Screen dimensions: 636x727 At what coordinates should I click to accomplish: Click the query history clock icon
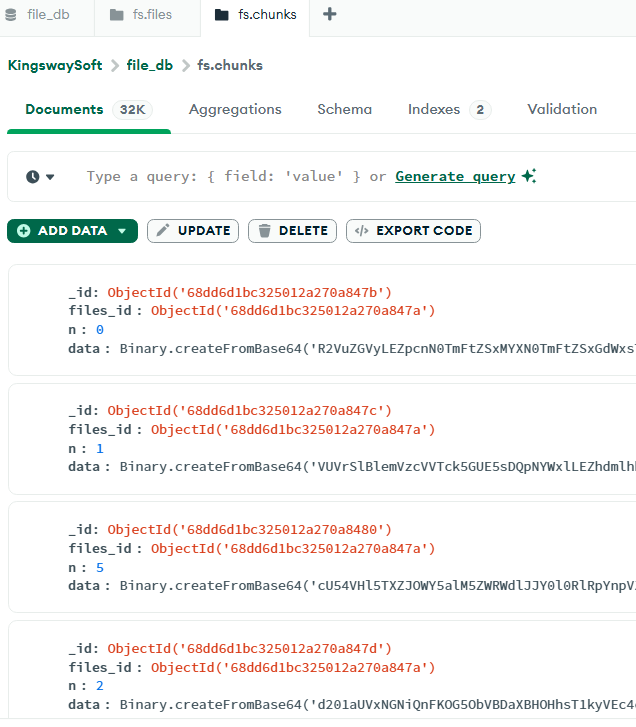(x=33, y=177)
